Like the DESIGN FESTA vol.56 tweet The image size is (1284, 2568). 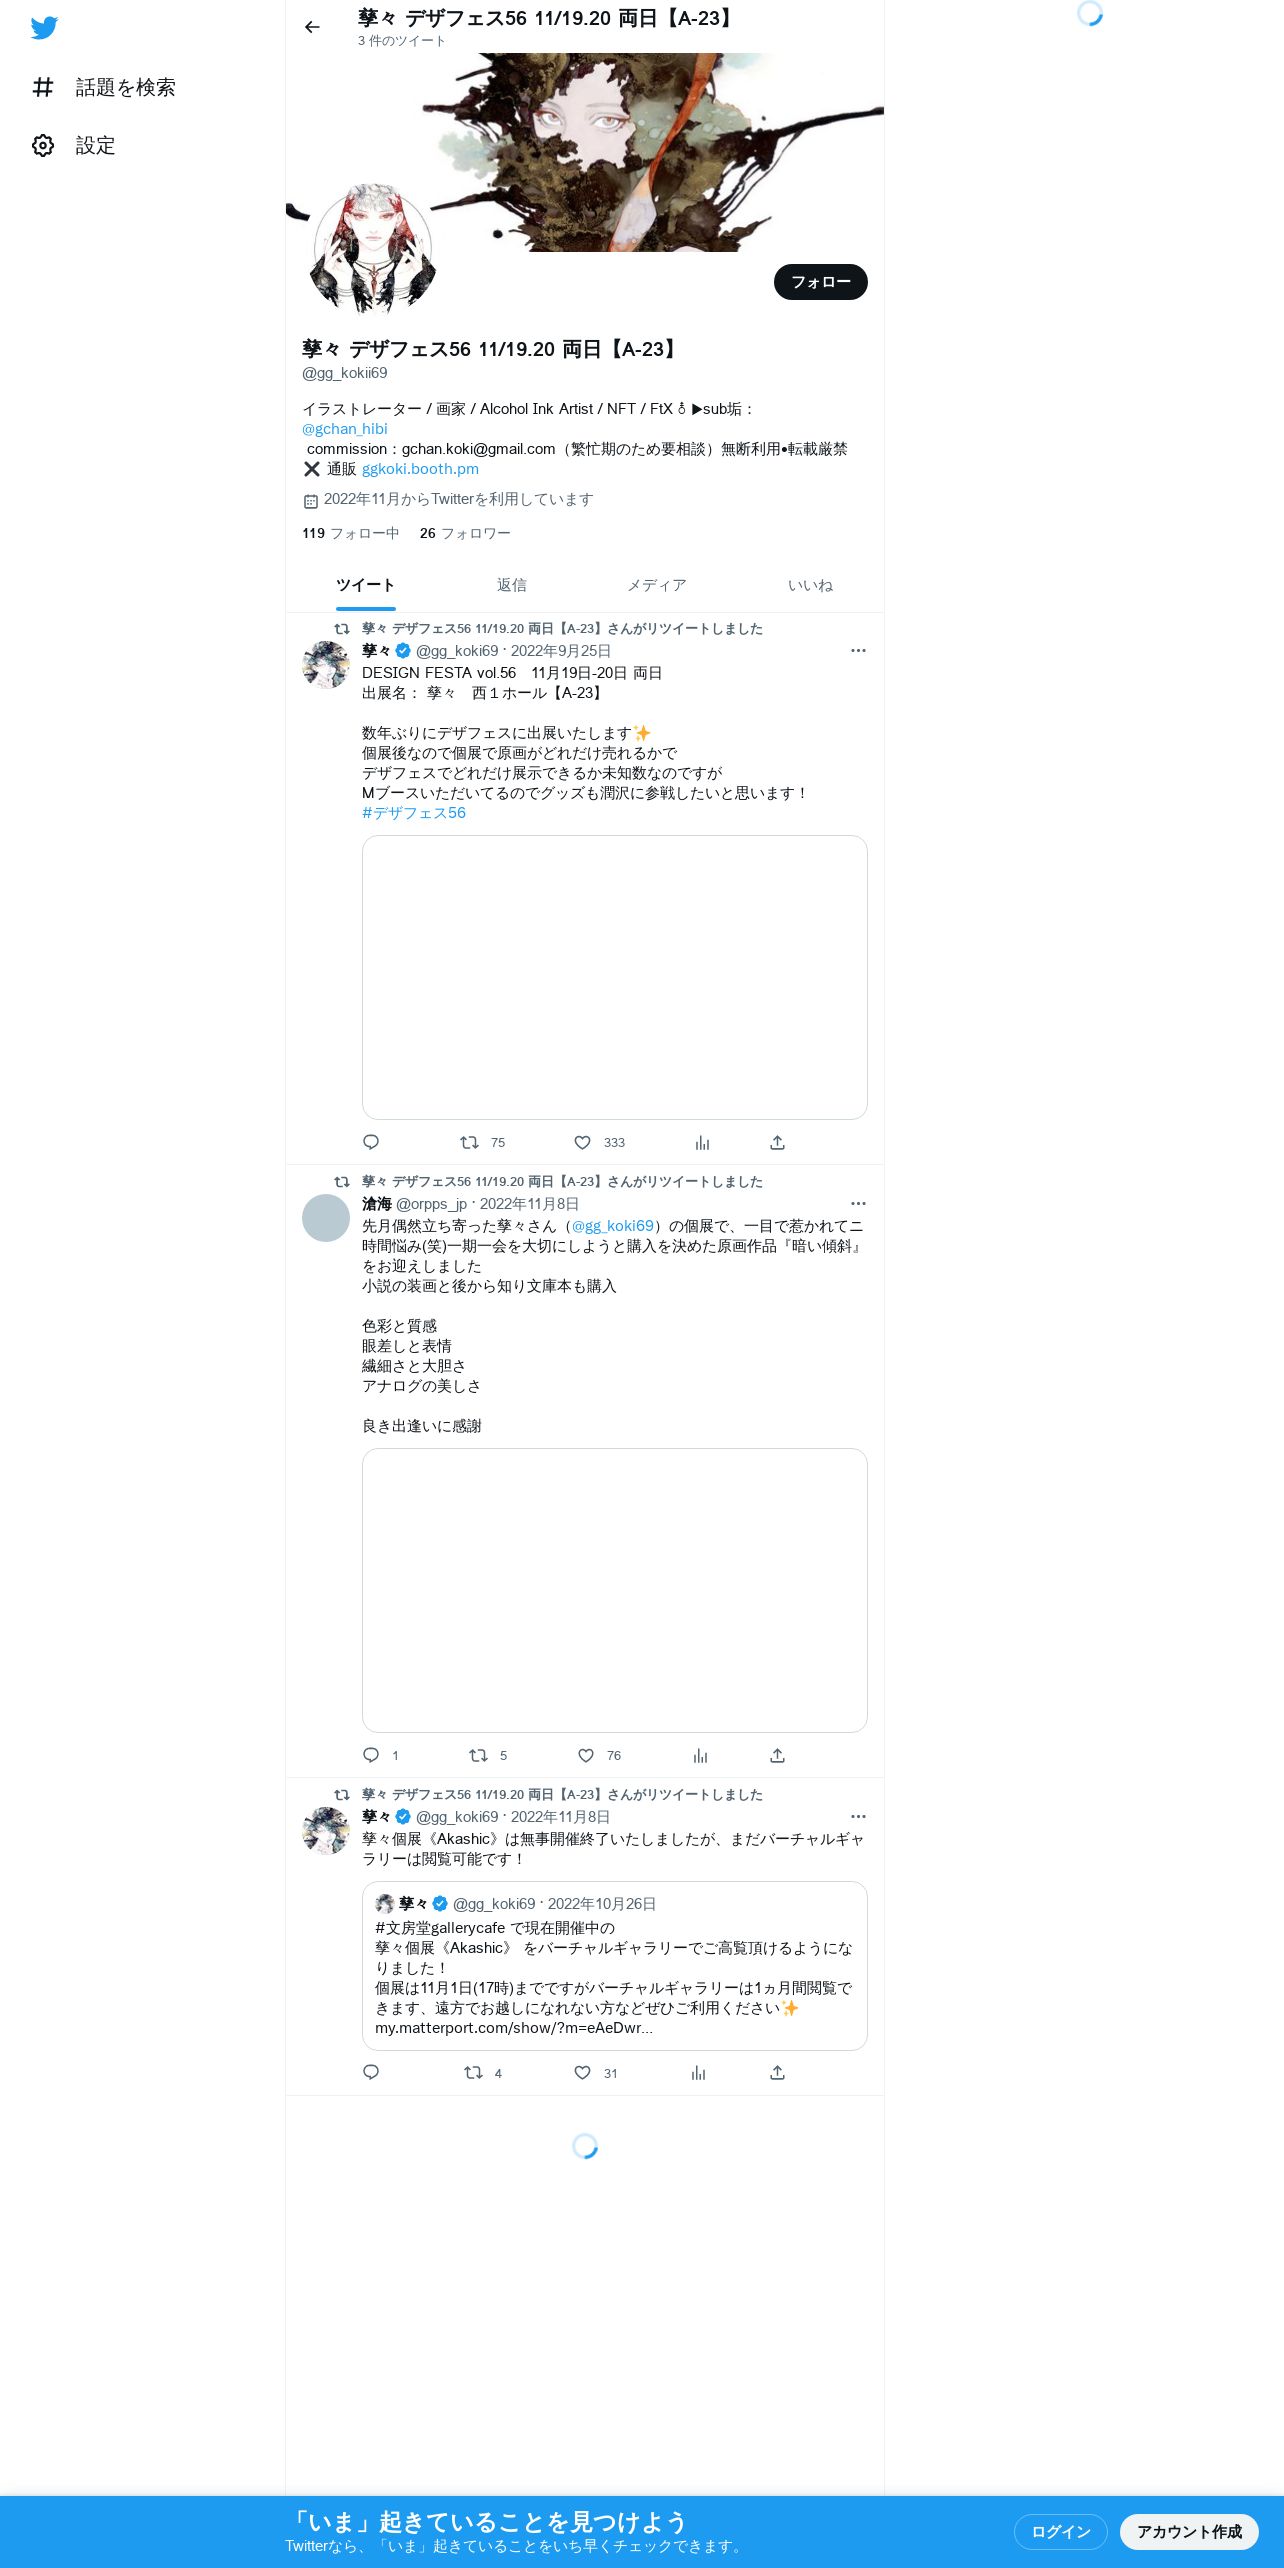(582, 1142)
